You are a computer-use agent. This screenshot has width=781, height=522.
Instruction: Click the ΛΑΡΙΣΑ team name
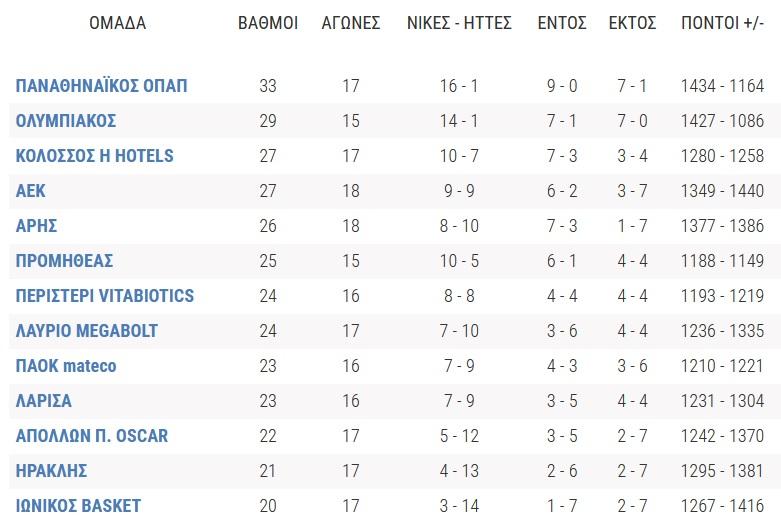point(44,400)
